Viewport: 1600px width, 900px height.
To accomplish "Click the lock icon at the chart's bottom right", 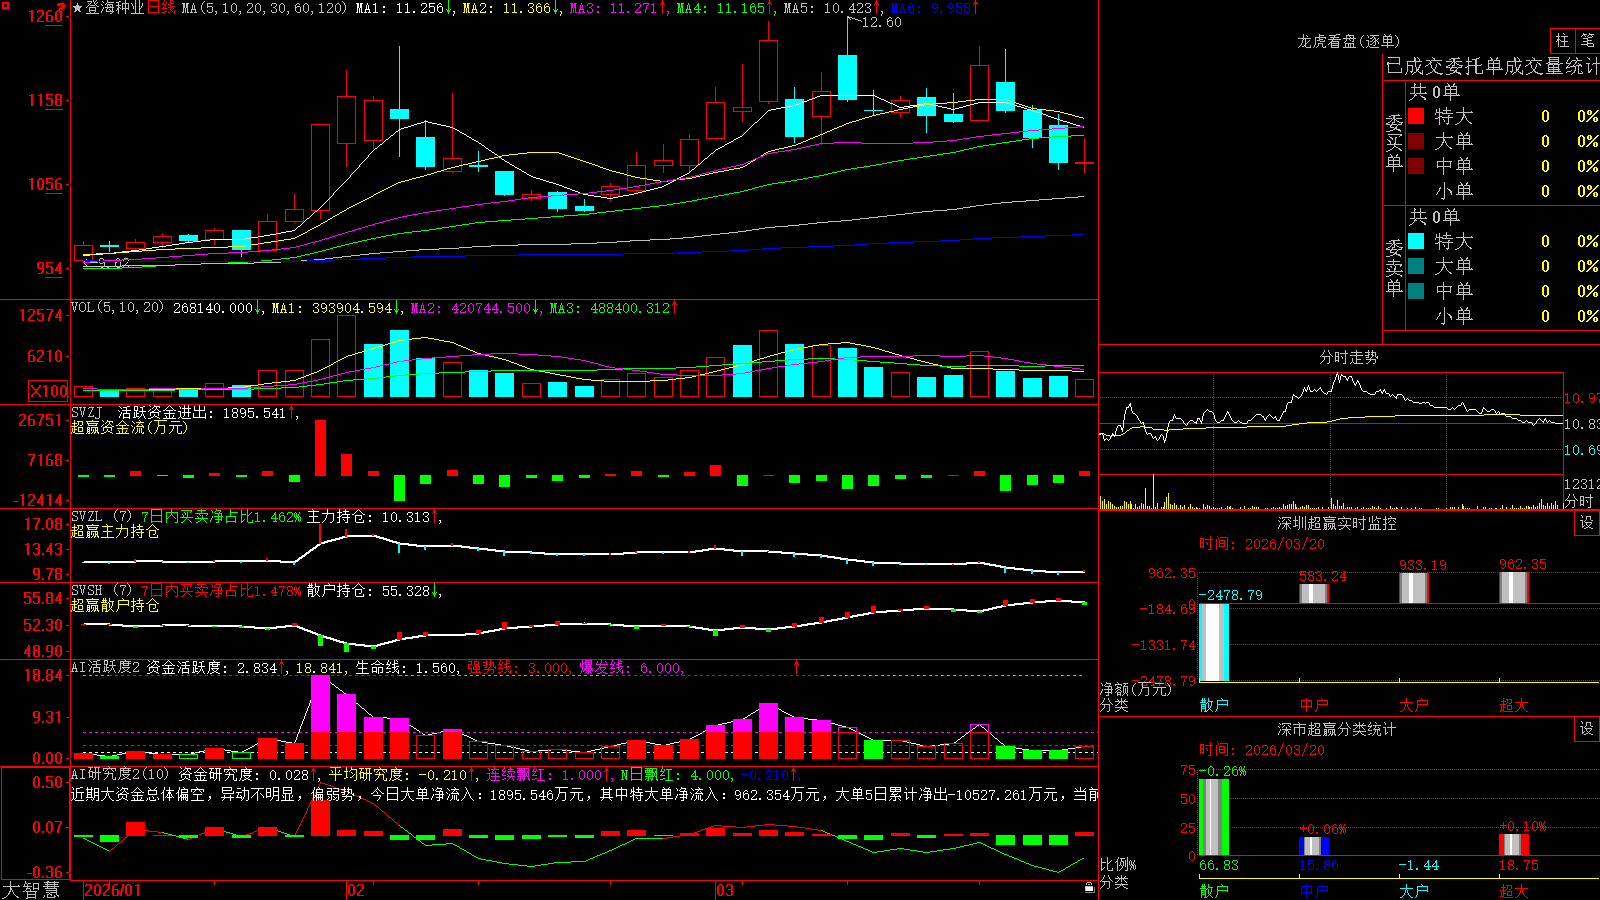I will tap(1090, 887).
